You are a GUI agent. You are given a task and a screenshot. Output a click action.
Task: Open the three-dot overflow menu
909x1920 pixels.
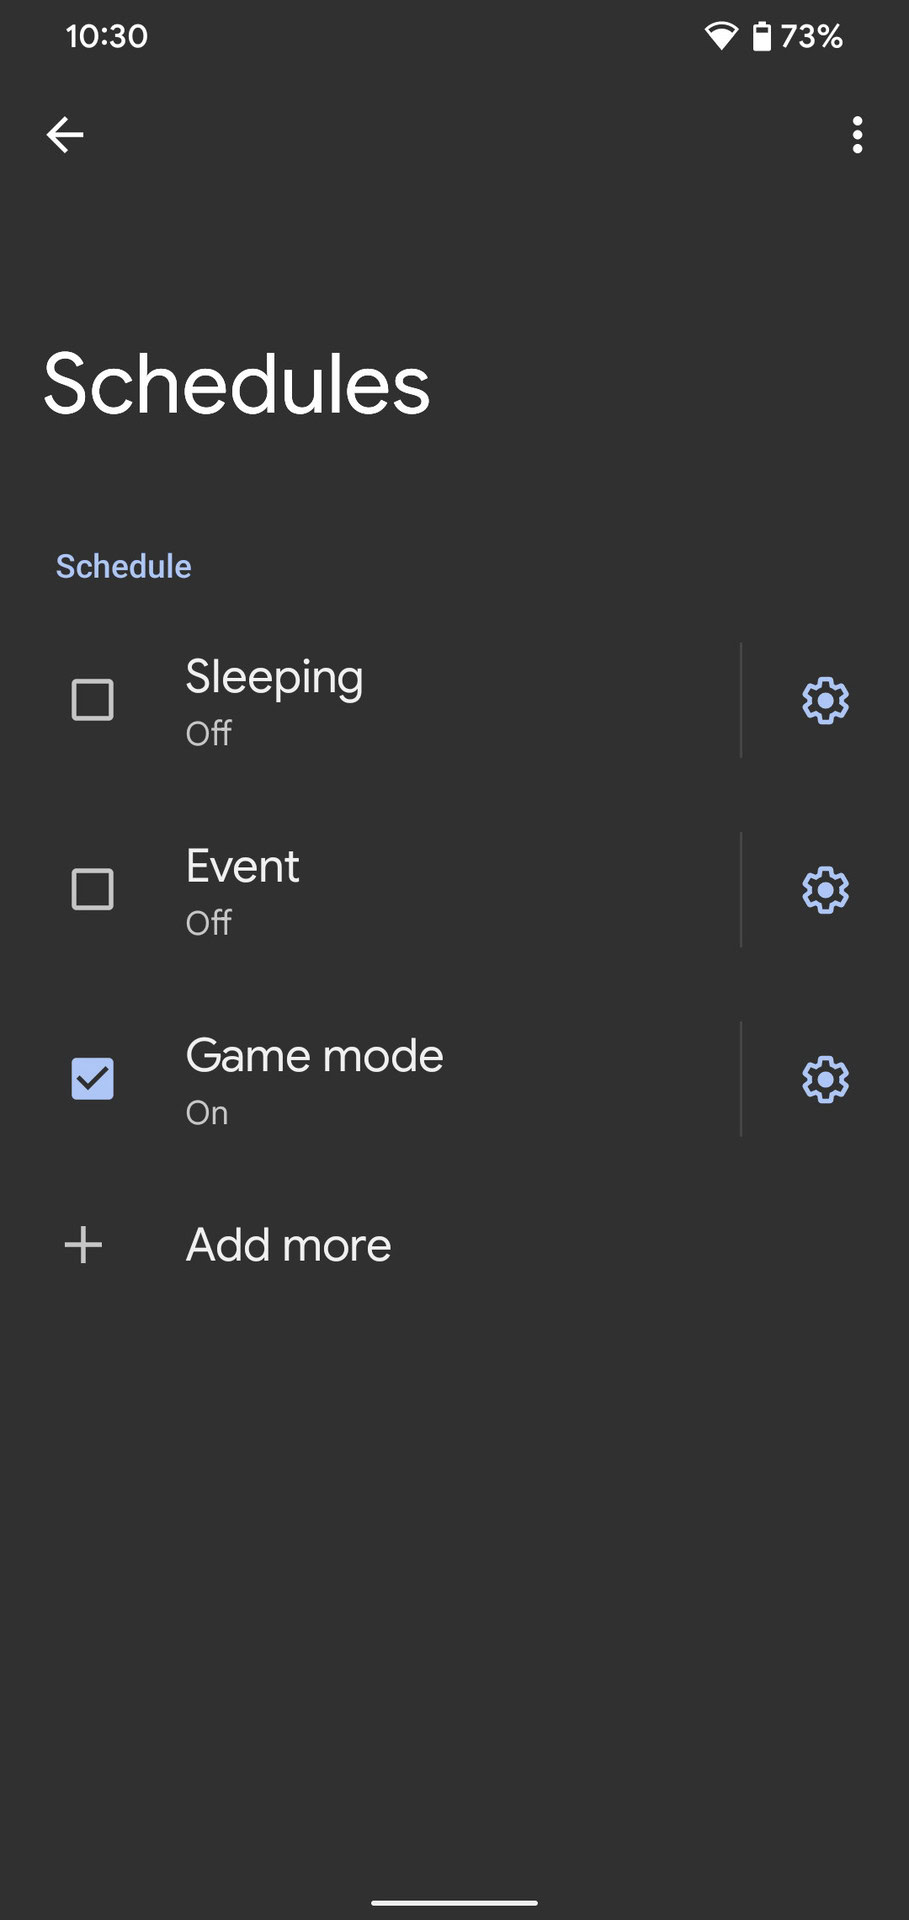[x=857, y=135]
